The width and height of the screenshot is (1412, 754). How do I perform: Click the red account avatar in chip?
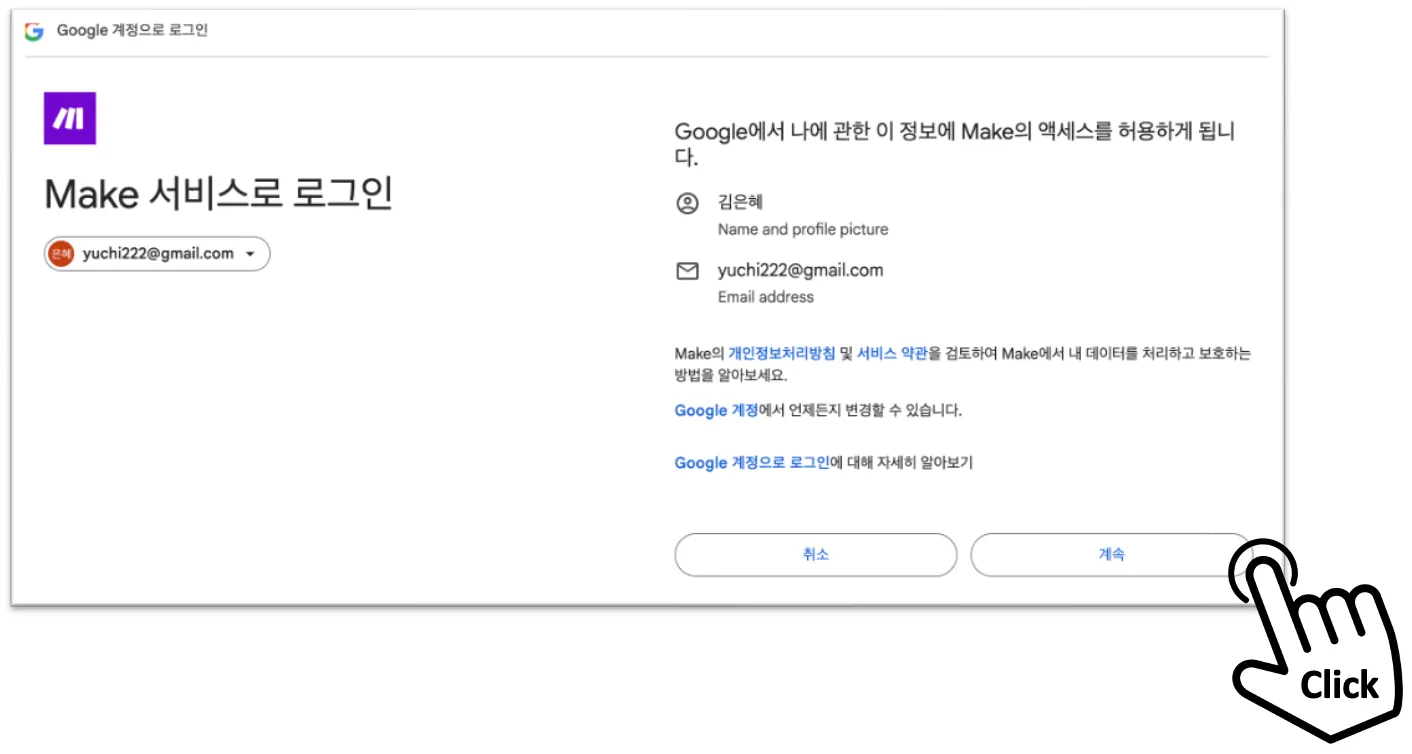61,254
